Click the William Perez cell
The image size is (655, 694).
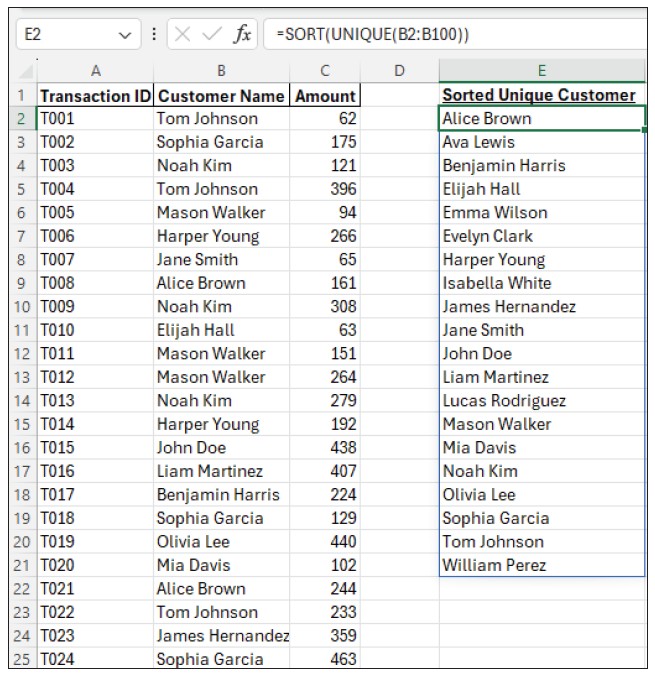(x=541, y=565)
